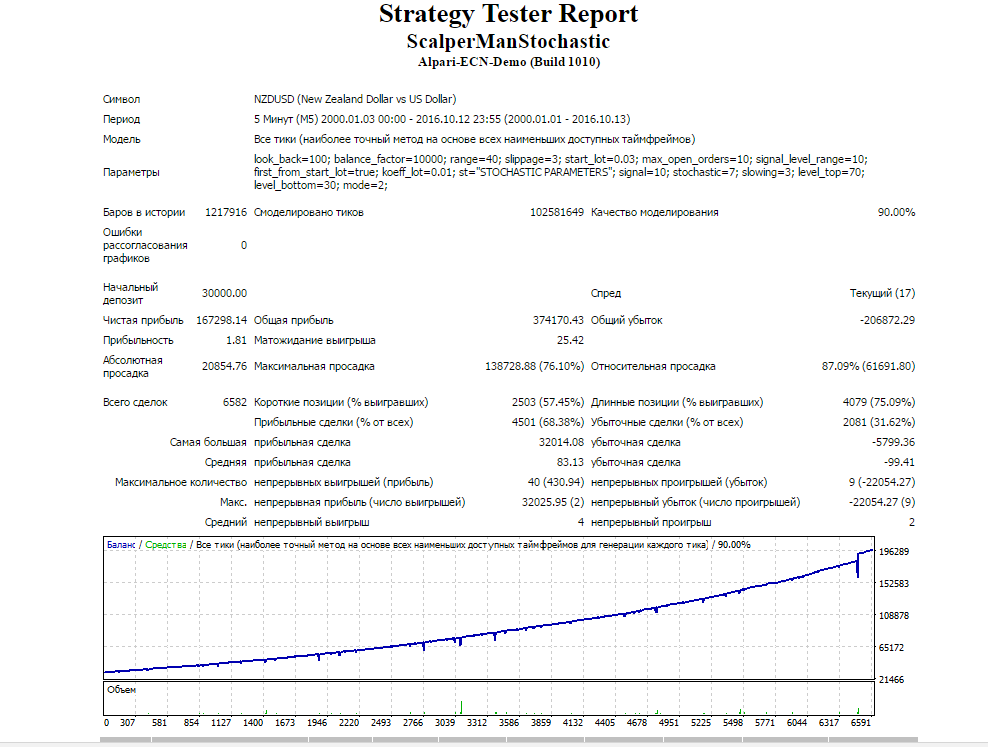Click loss trades value 2081 (31.62%)
Viewport: 988px width, 747px height.
click(x=879, y=422)
